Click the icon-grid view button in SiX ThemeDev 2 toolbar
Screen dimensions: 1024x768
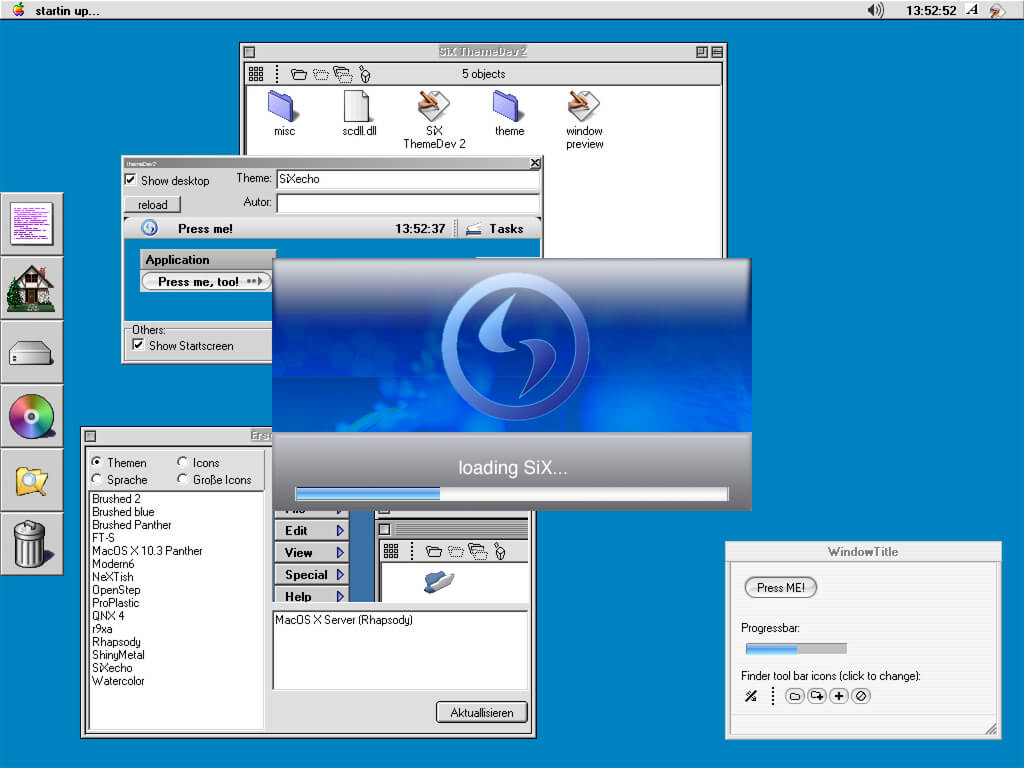[x=256, y=74]
